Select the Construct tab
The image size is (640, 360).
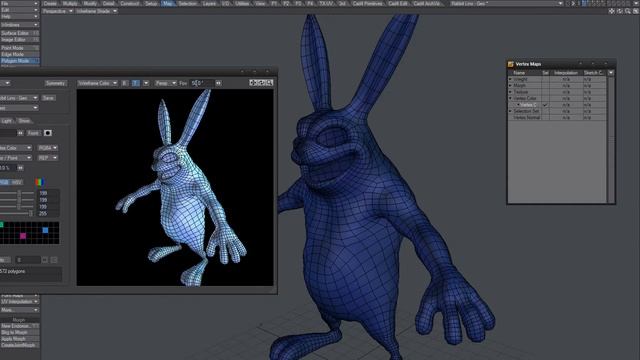click(129, 3)
